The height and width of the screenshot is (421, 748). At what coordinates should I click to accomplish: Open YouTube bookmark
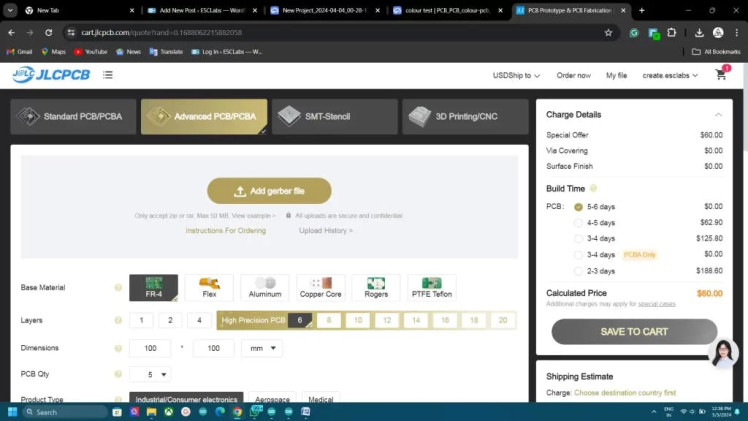click(x=91, y=51)
